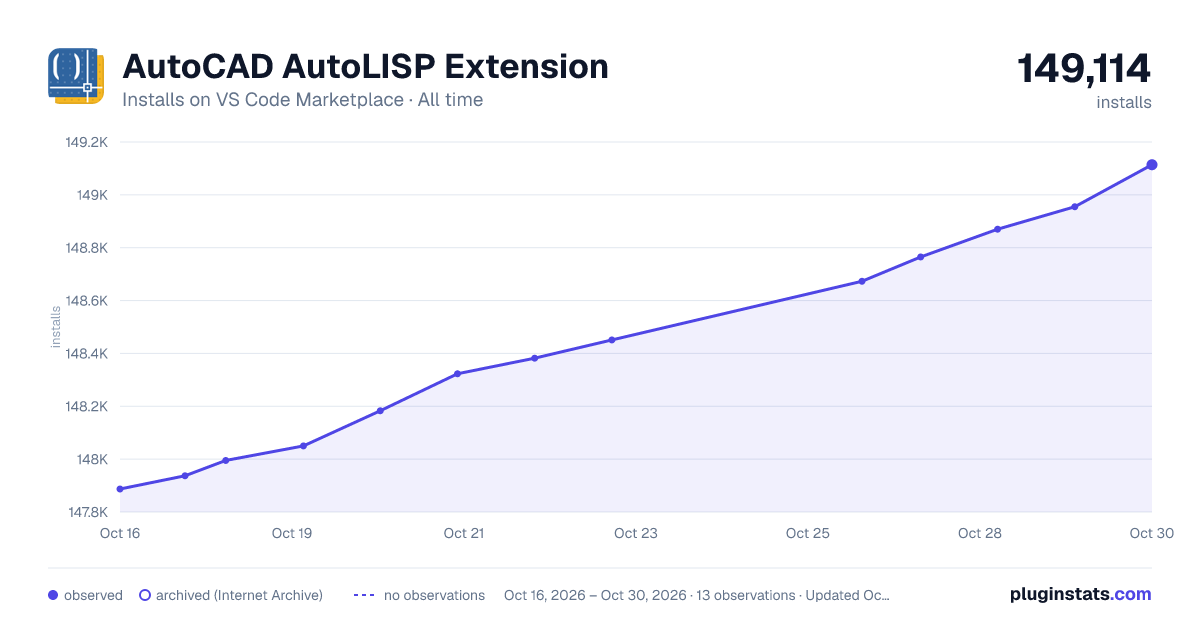1200x630 pixels.
Task: Click the Oct 23 x-axis label
Action: click(x=636, y=533)
